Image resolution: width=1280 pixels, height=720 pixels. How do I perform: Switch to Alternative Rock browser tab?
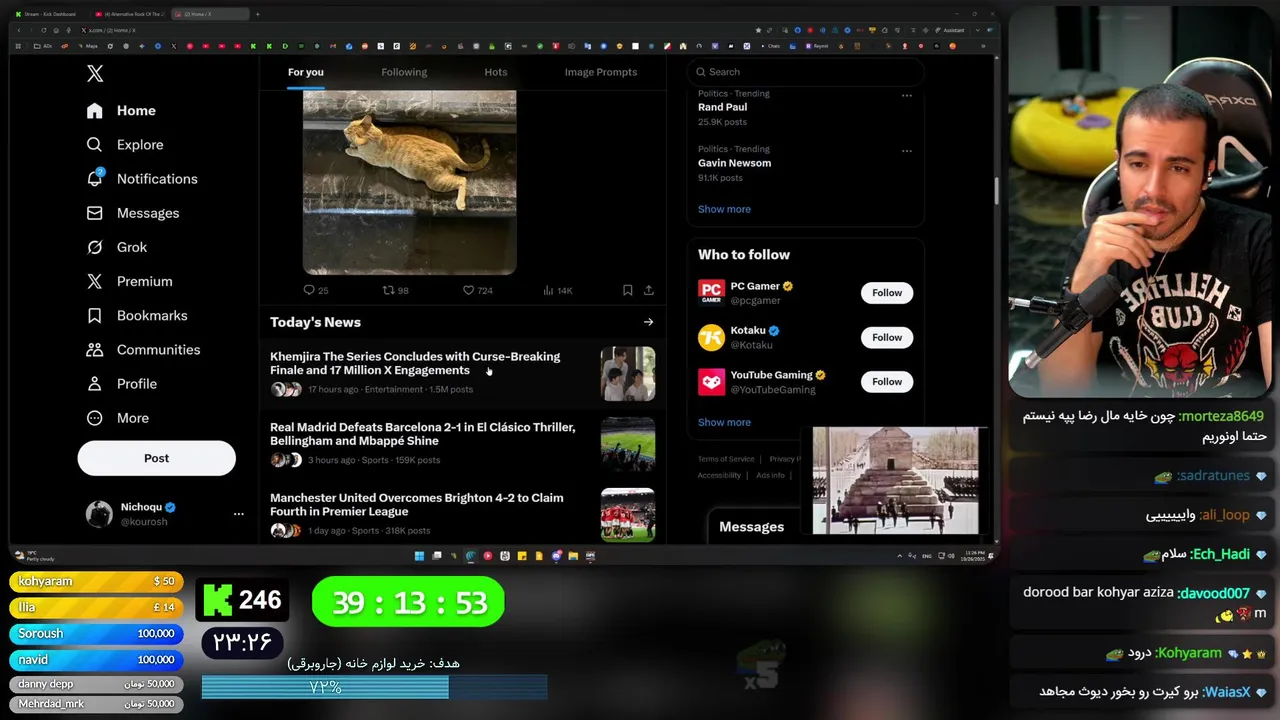130,14
